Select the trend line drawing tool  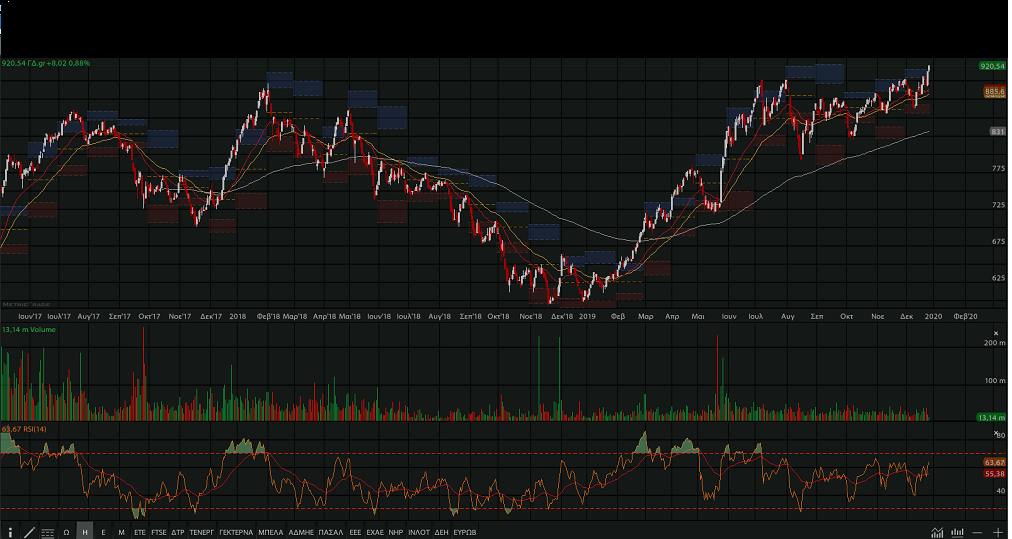(29, 532)
